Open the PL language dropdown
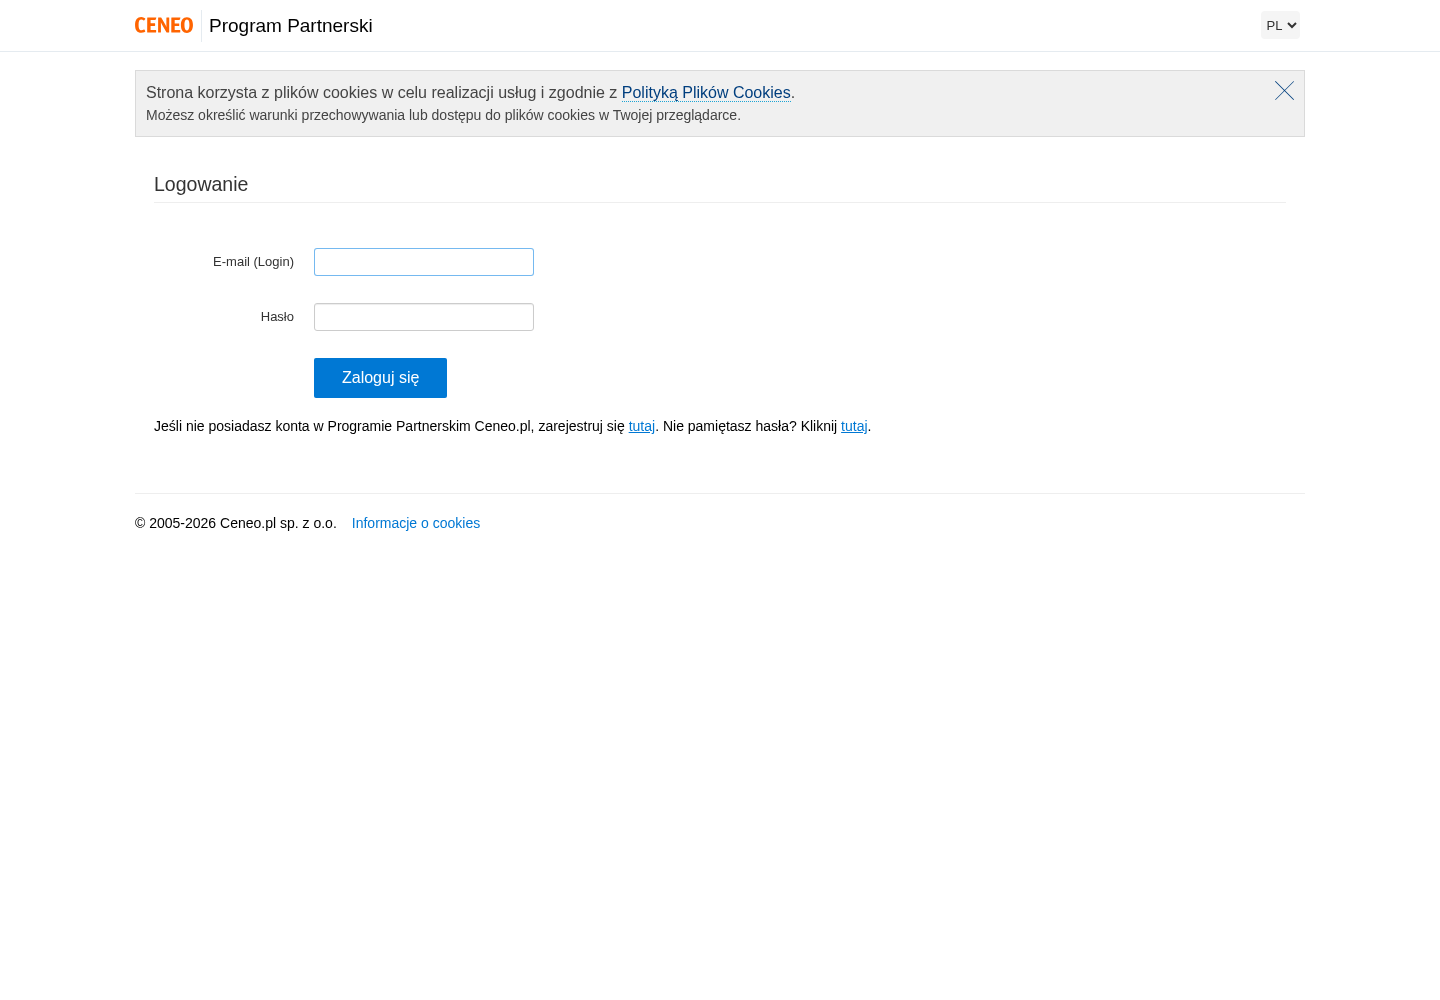Screen dimensions: 1440x1000 [1280, 25]
